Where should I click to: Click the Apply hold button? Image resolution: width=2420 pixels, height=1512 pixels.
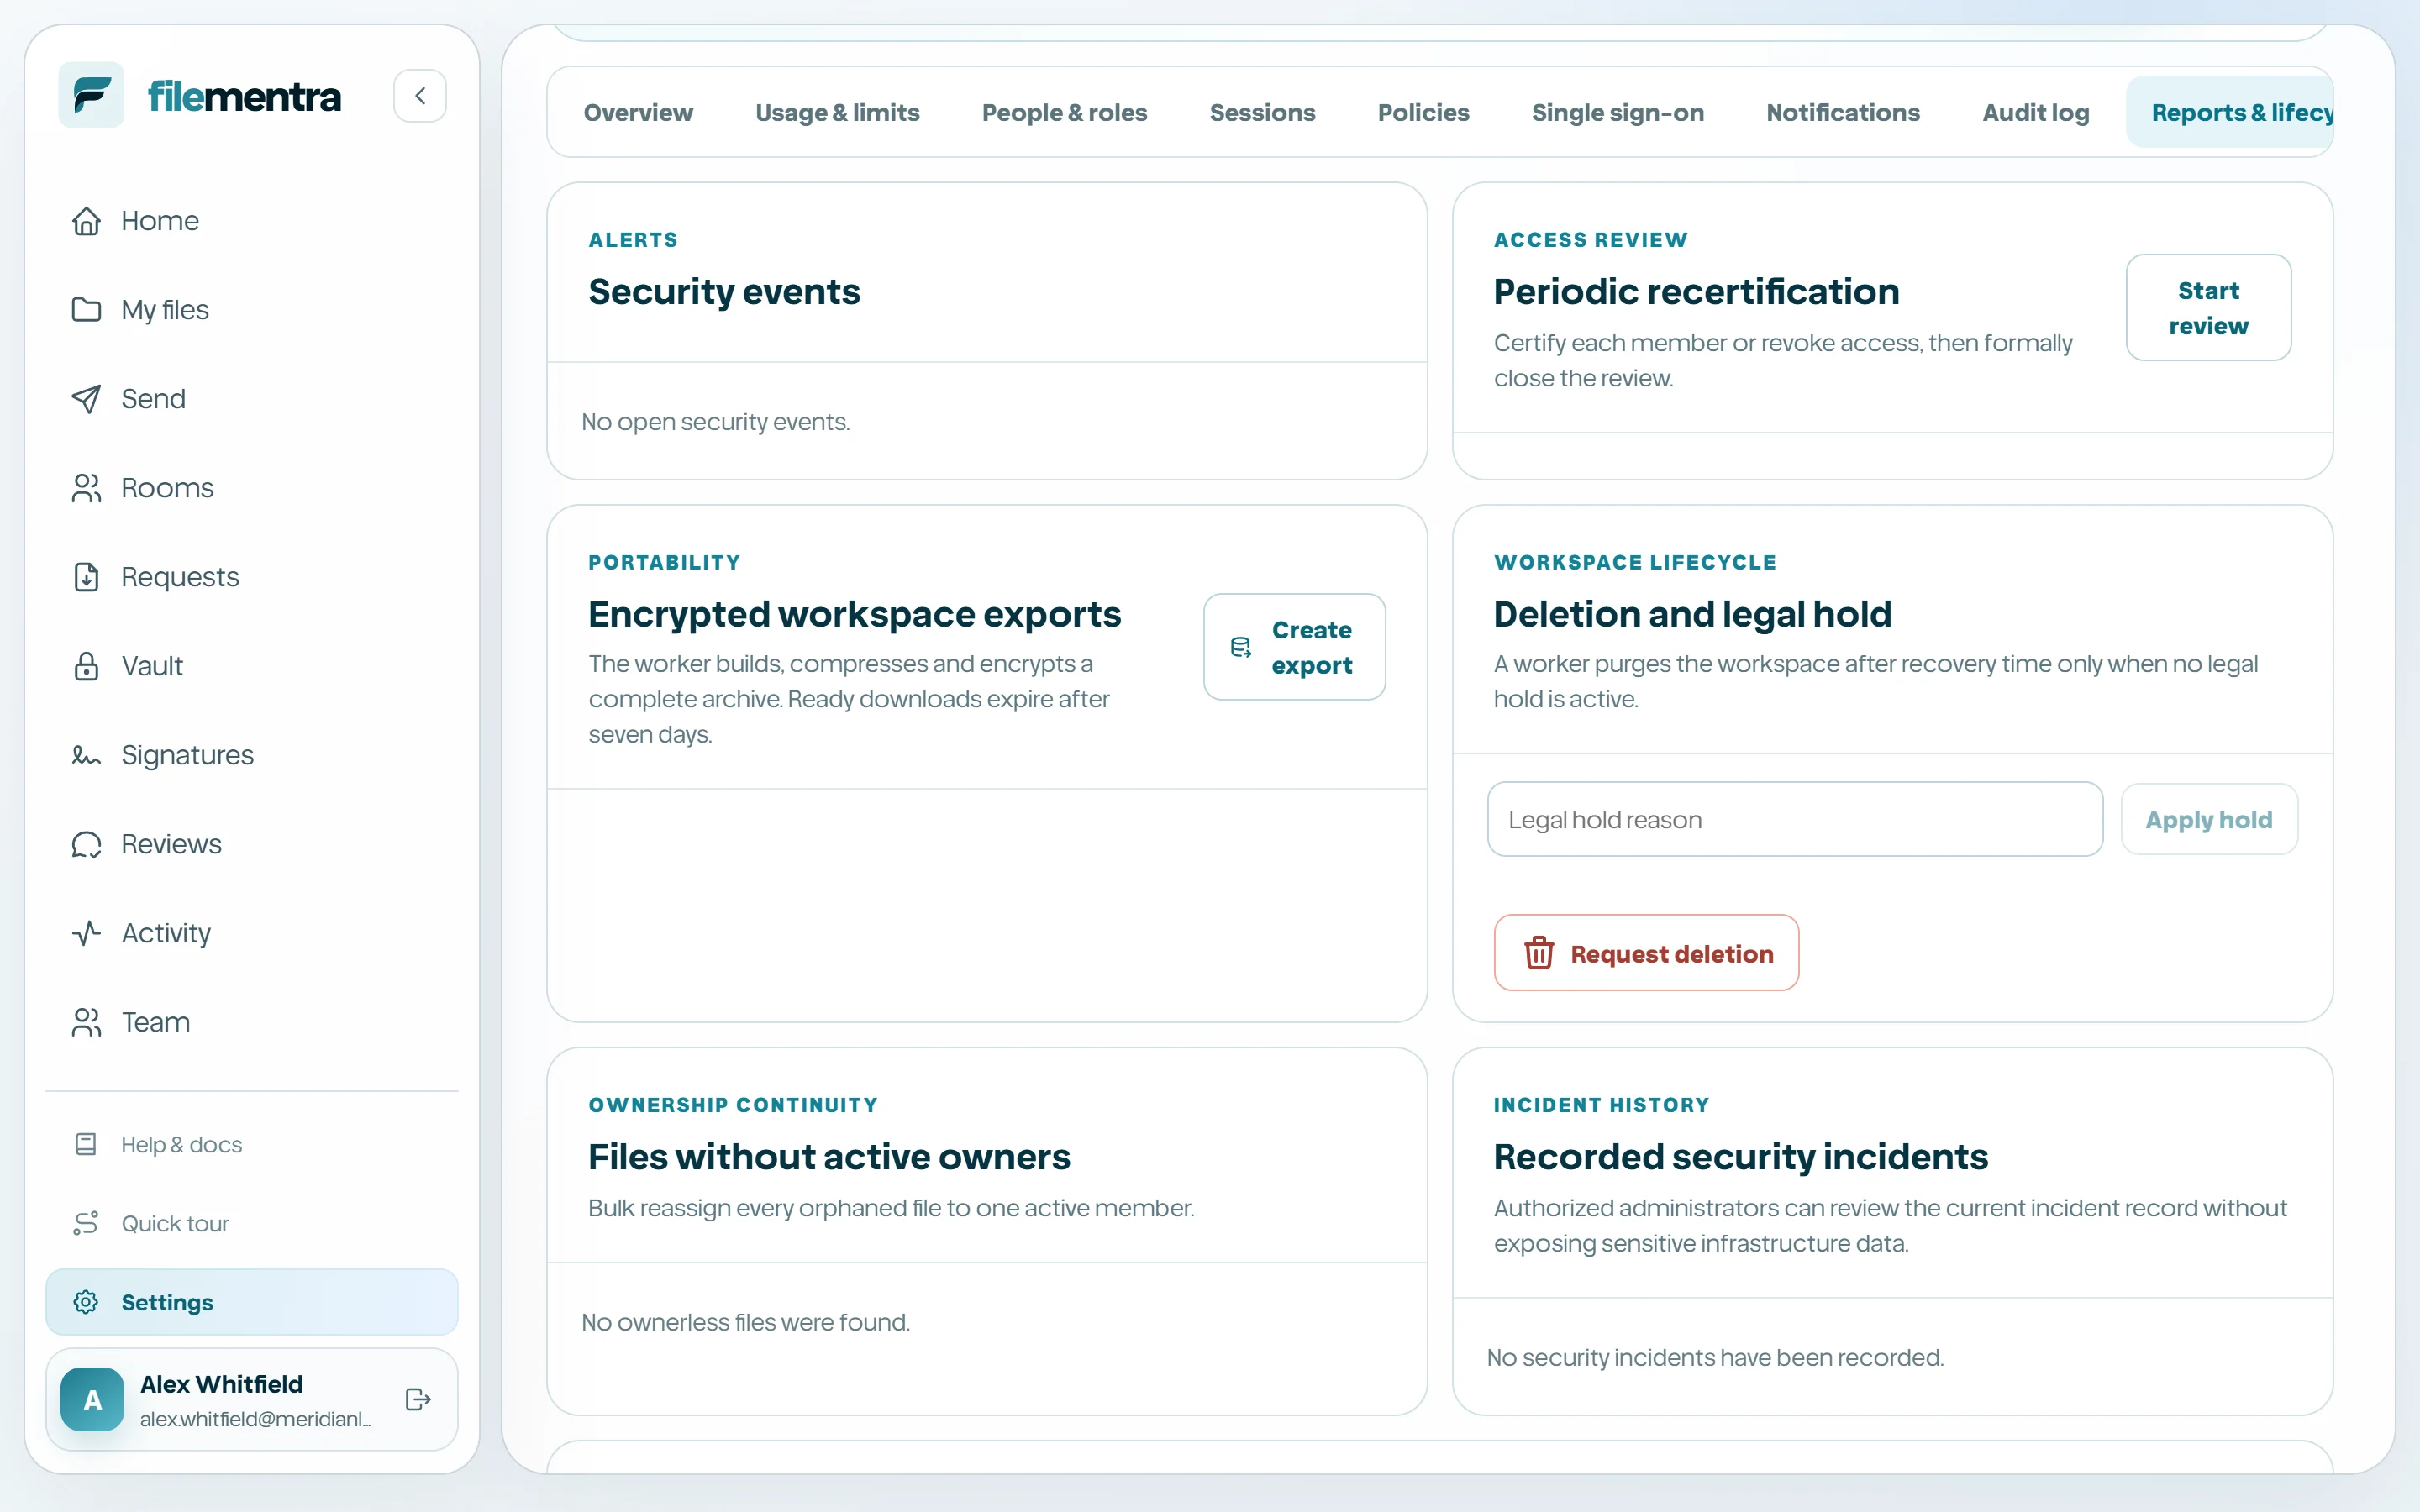2208,819
